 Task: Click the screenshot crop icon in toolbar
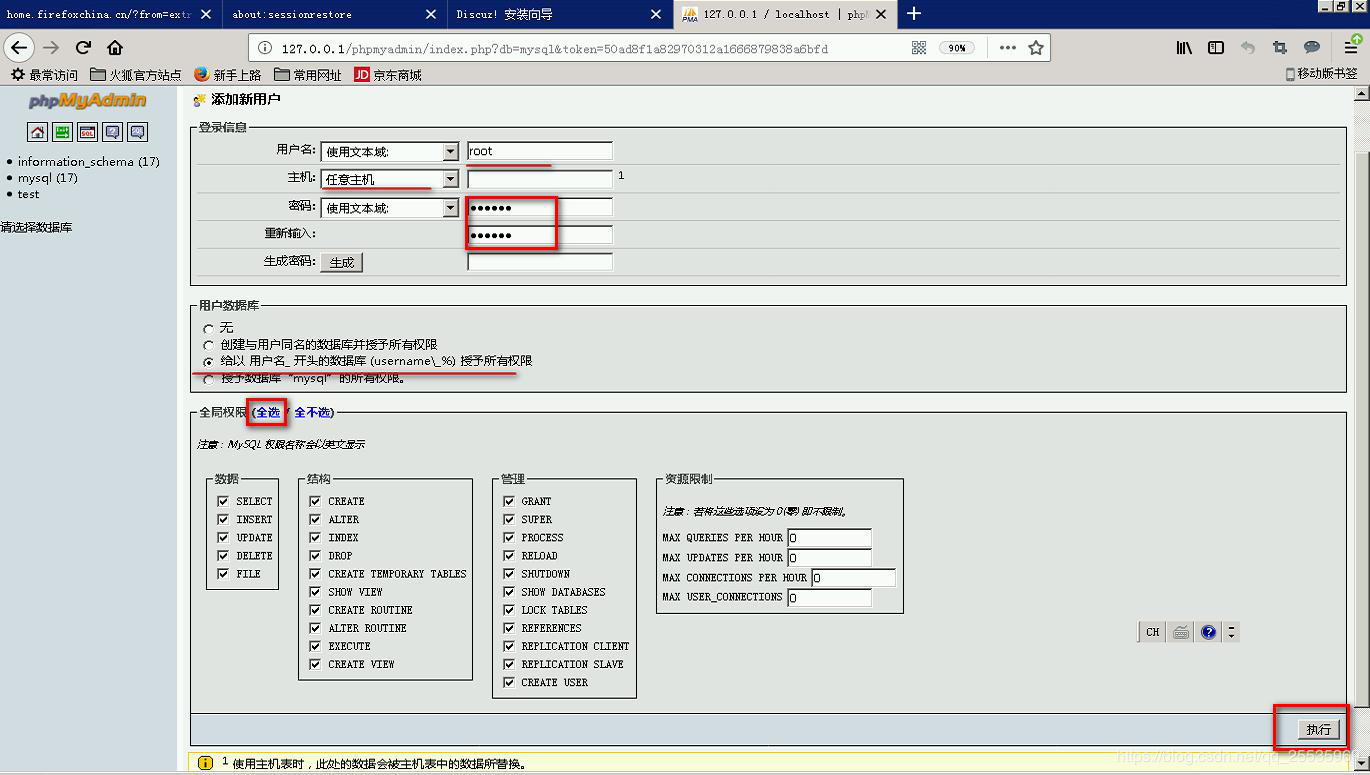1280,47
